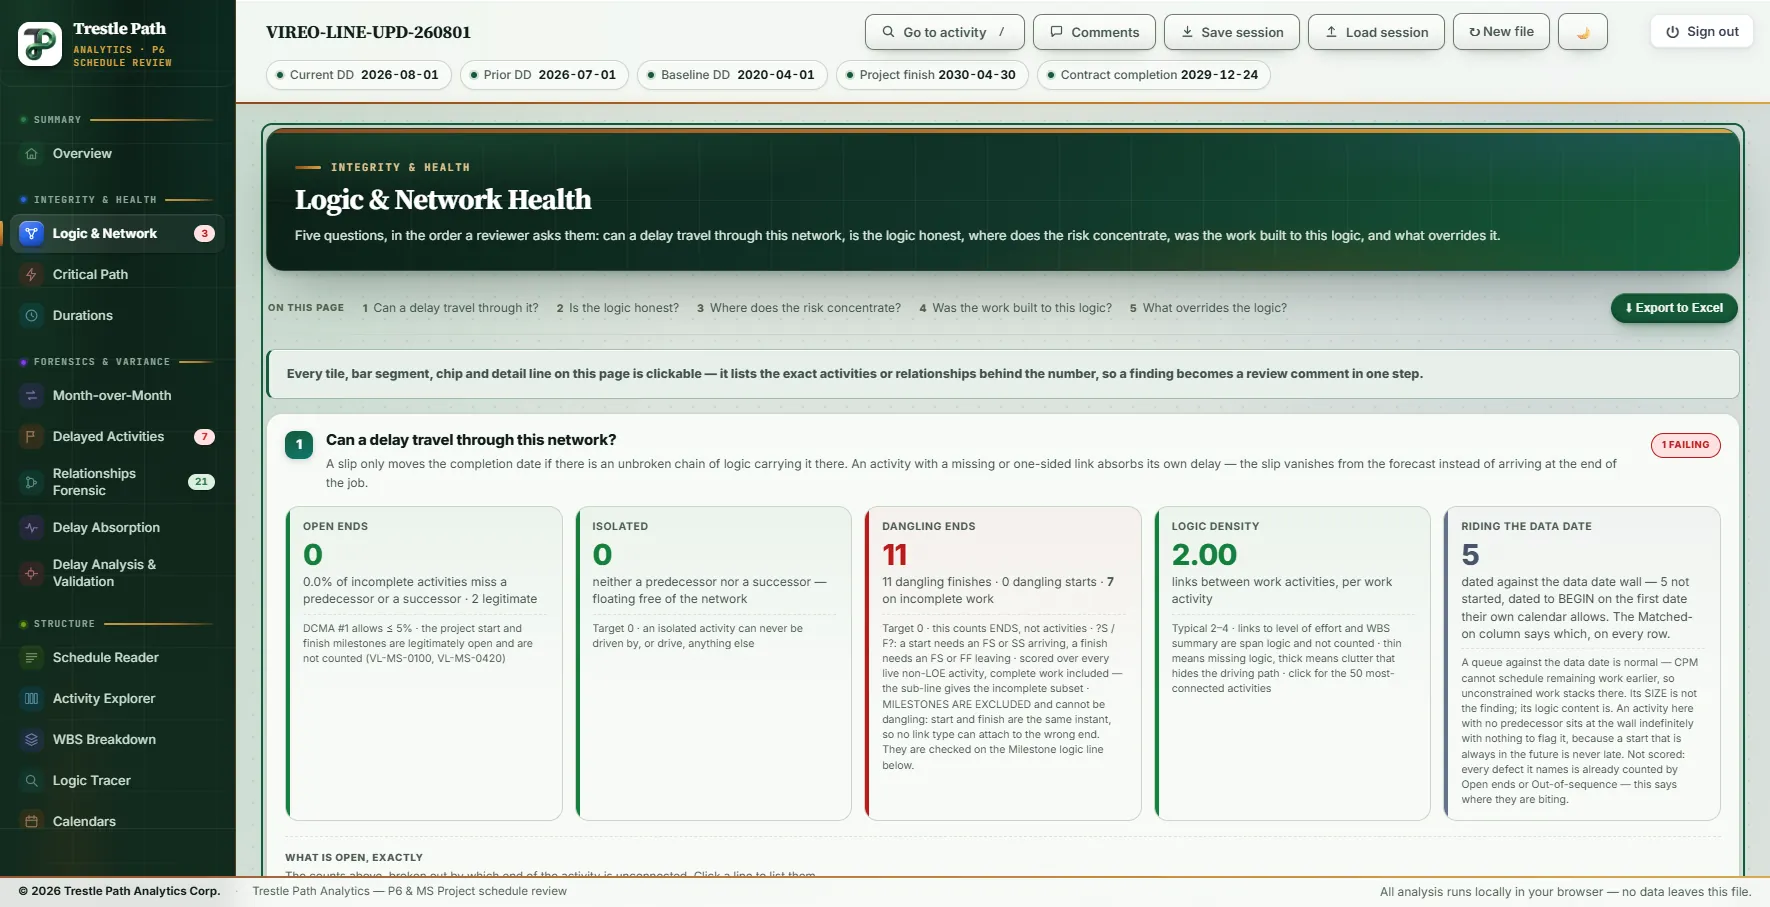Viewport: 1770px width, 907px height.
Task: Open the Isolated activities tile
Action: [714, 663]
